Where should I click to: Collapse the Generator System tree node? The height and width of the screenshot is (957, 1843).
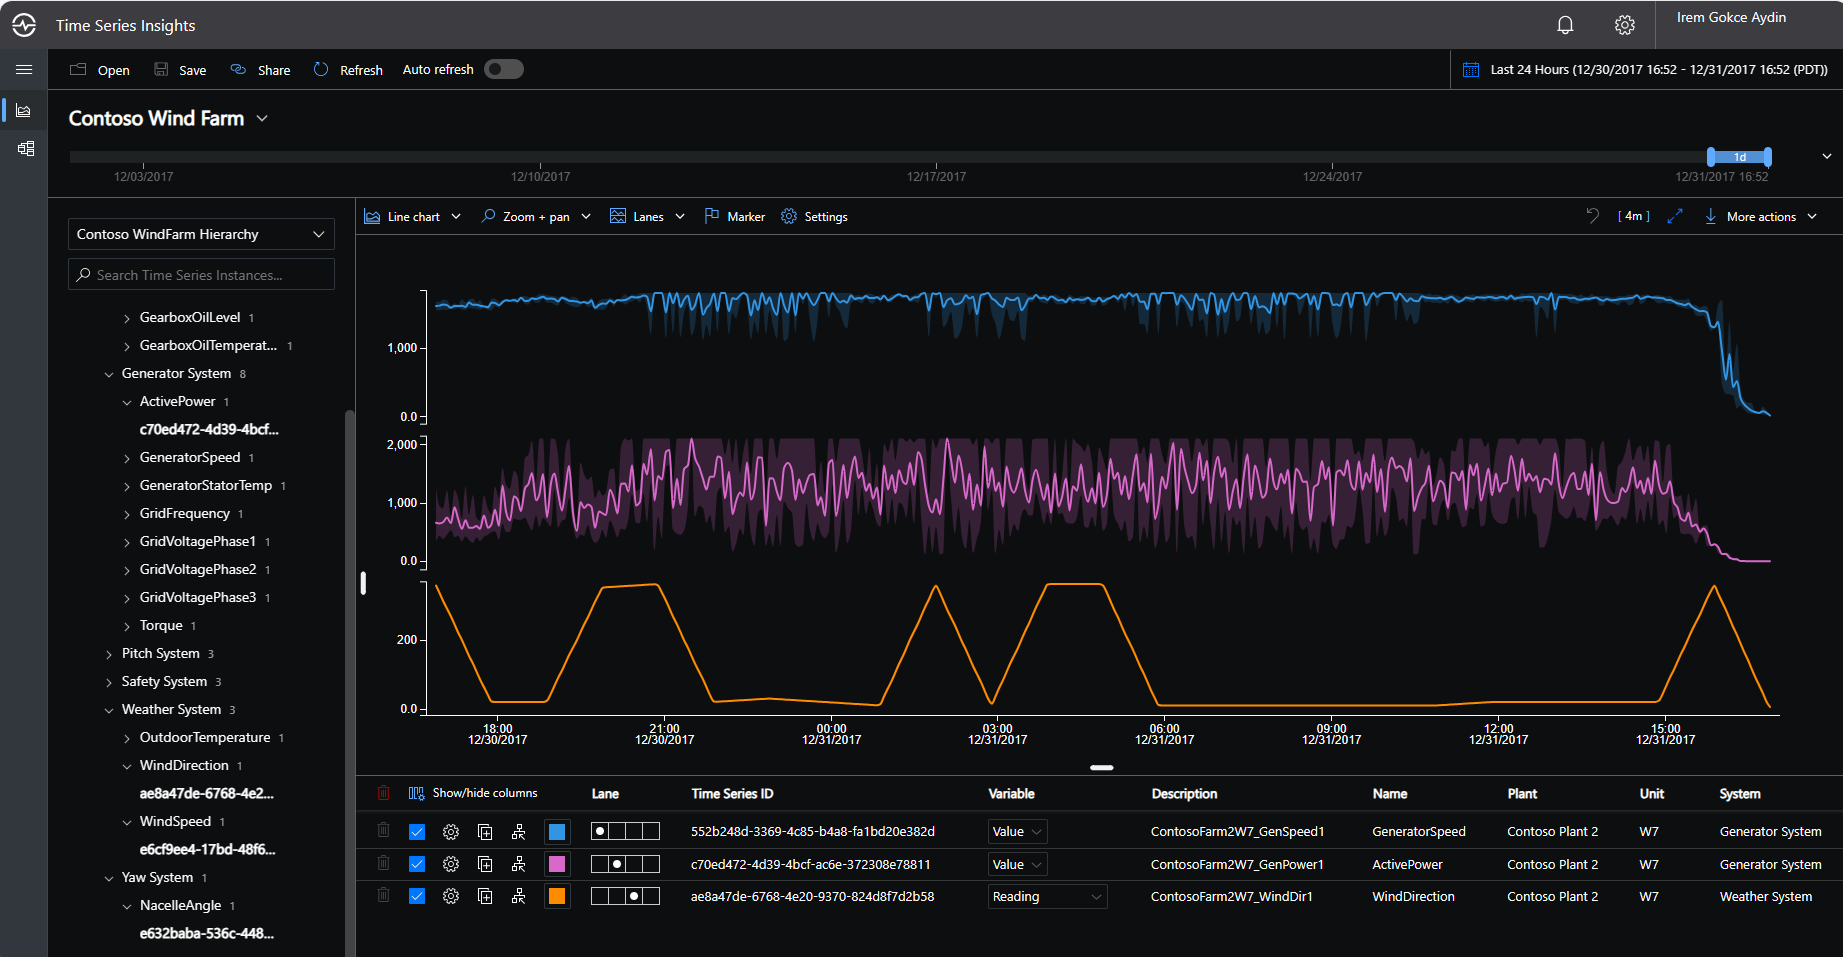pos(109,374)
